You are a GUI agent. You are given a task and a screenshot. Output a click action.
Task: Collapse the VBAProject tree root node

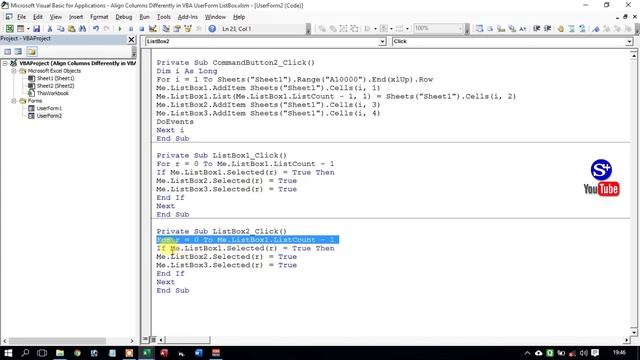coord(5,63)
